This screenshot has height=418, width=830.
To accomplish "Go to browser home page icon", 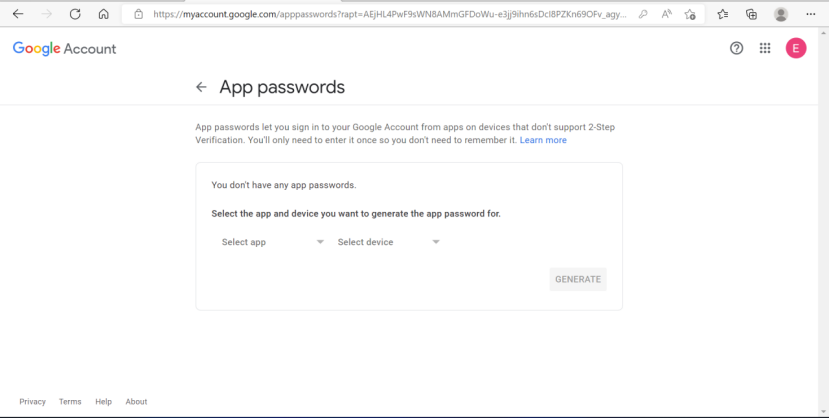I will (104, 14).
